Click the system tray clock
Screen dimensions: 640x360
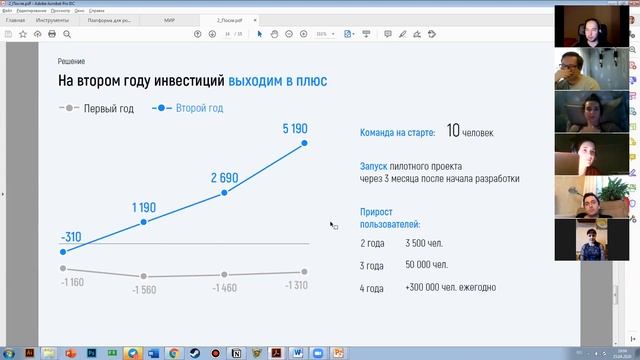click(x=622, y=353)
